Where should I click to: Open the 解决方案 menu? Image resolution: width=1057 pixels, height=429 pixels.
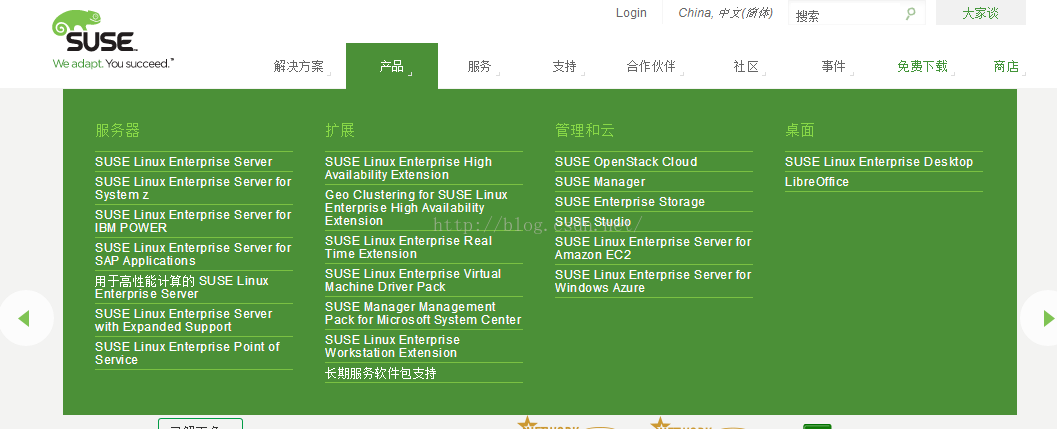pos(299,66)
